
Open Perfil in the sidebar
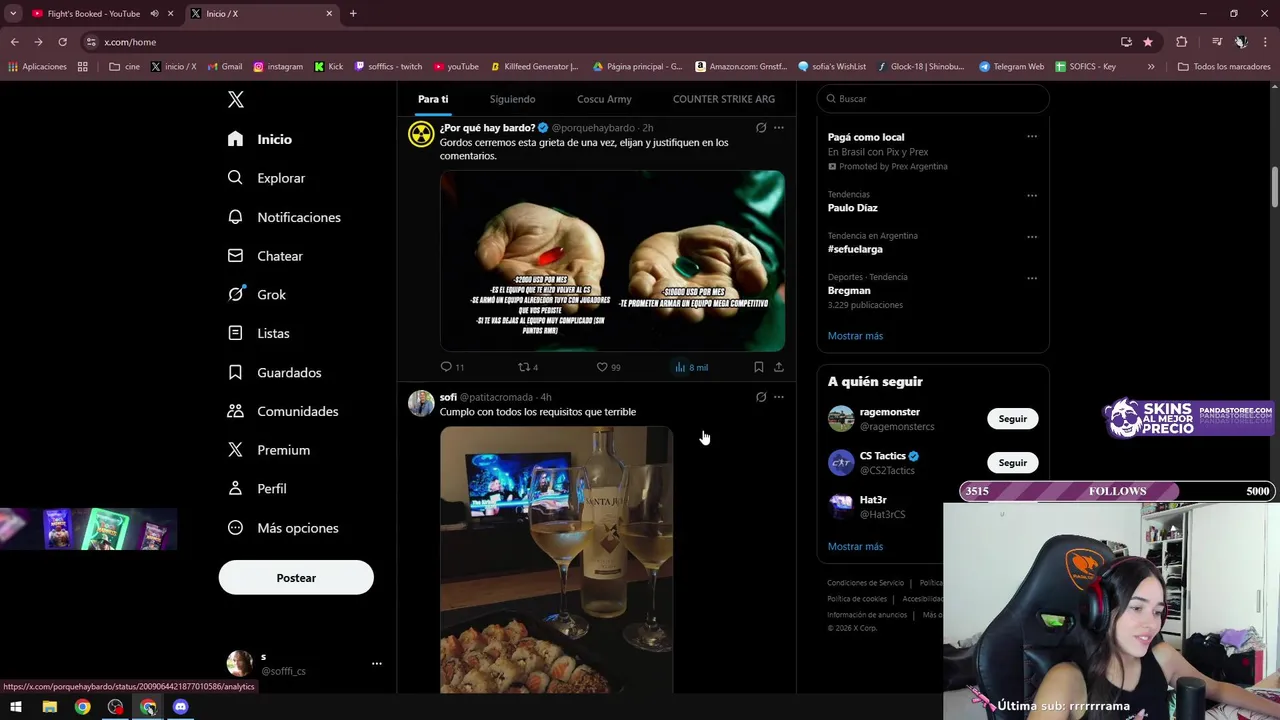258,489
